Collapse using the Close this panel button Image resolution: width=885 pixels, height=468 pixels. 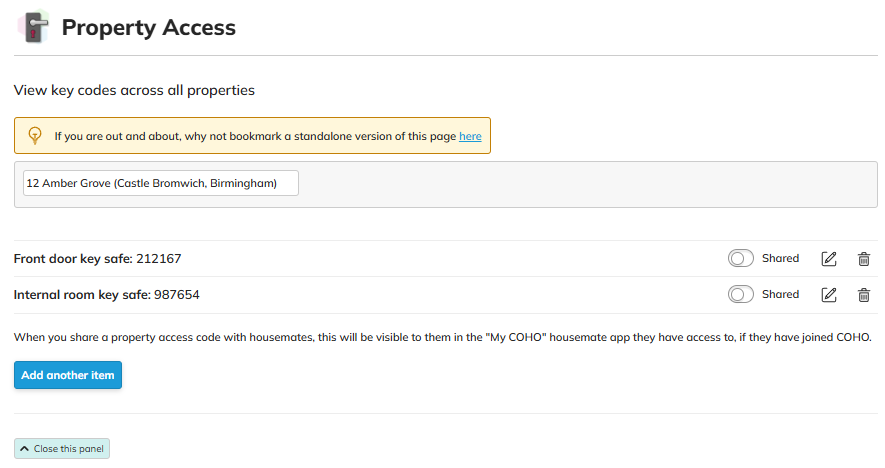pyautogui.click(x=62, y=449)
